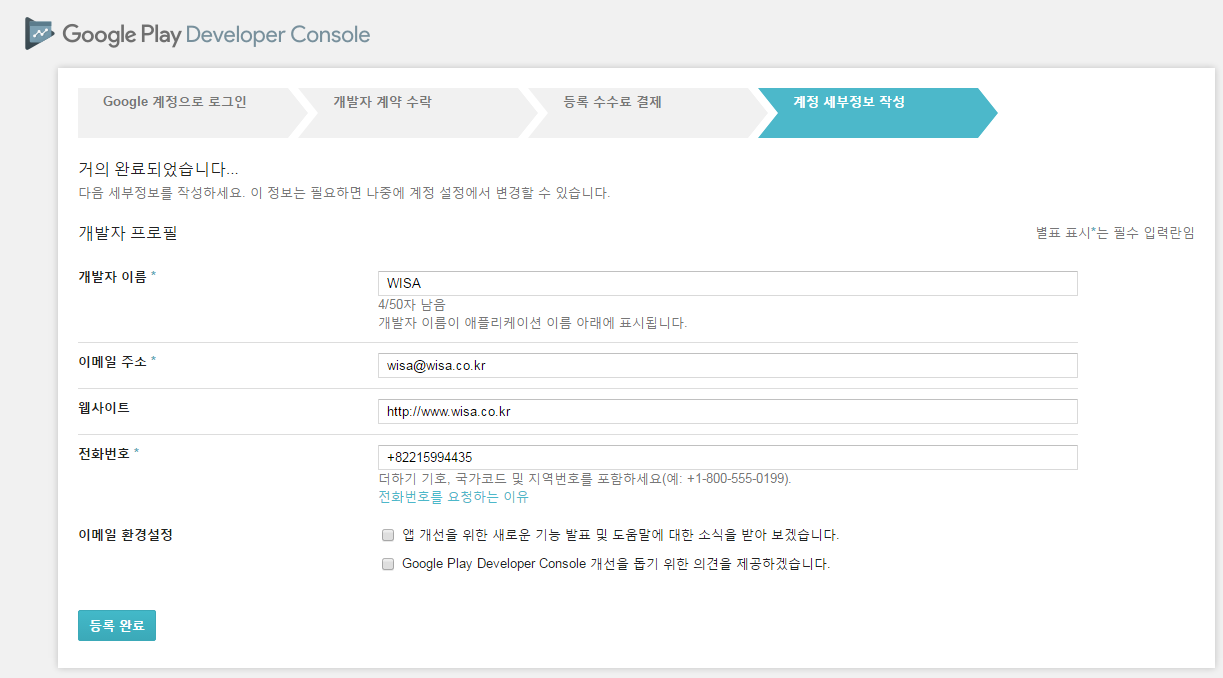This screenshot has height=678, width=1223.
Task: Click the instruction text starting '다음 세부정보를 작성하세요'
Action: point(344,192)
